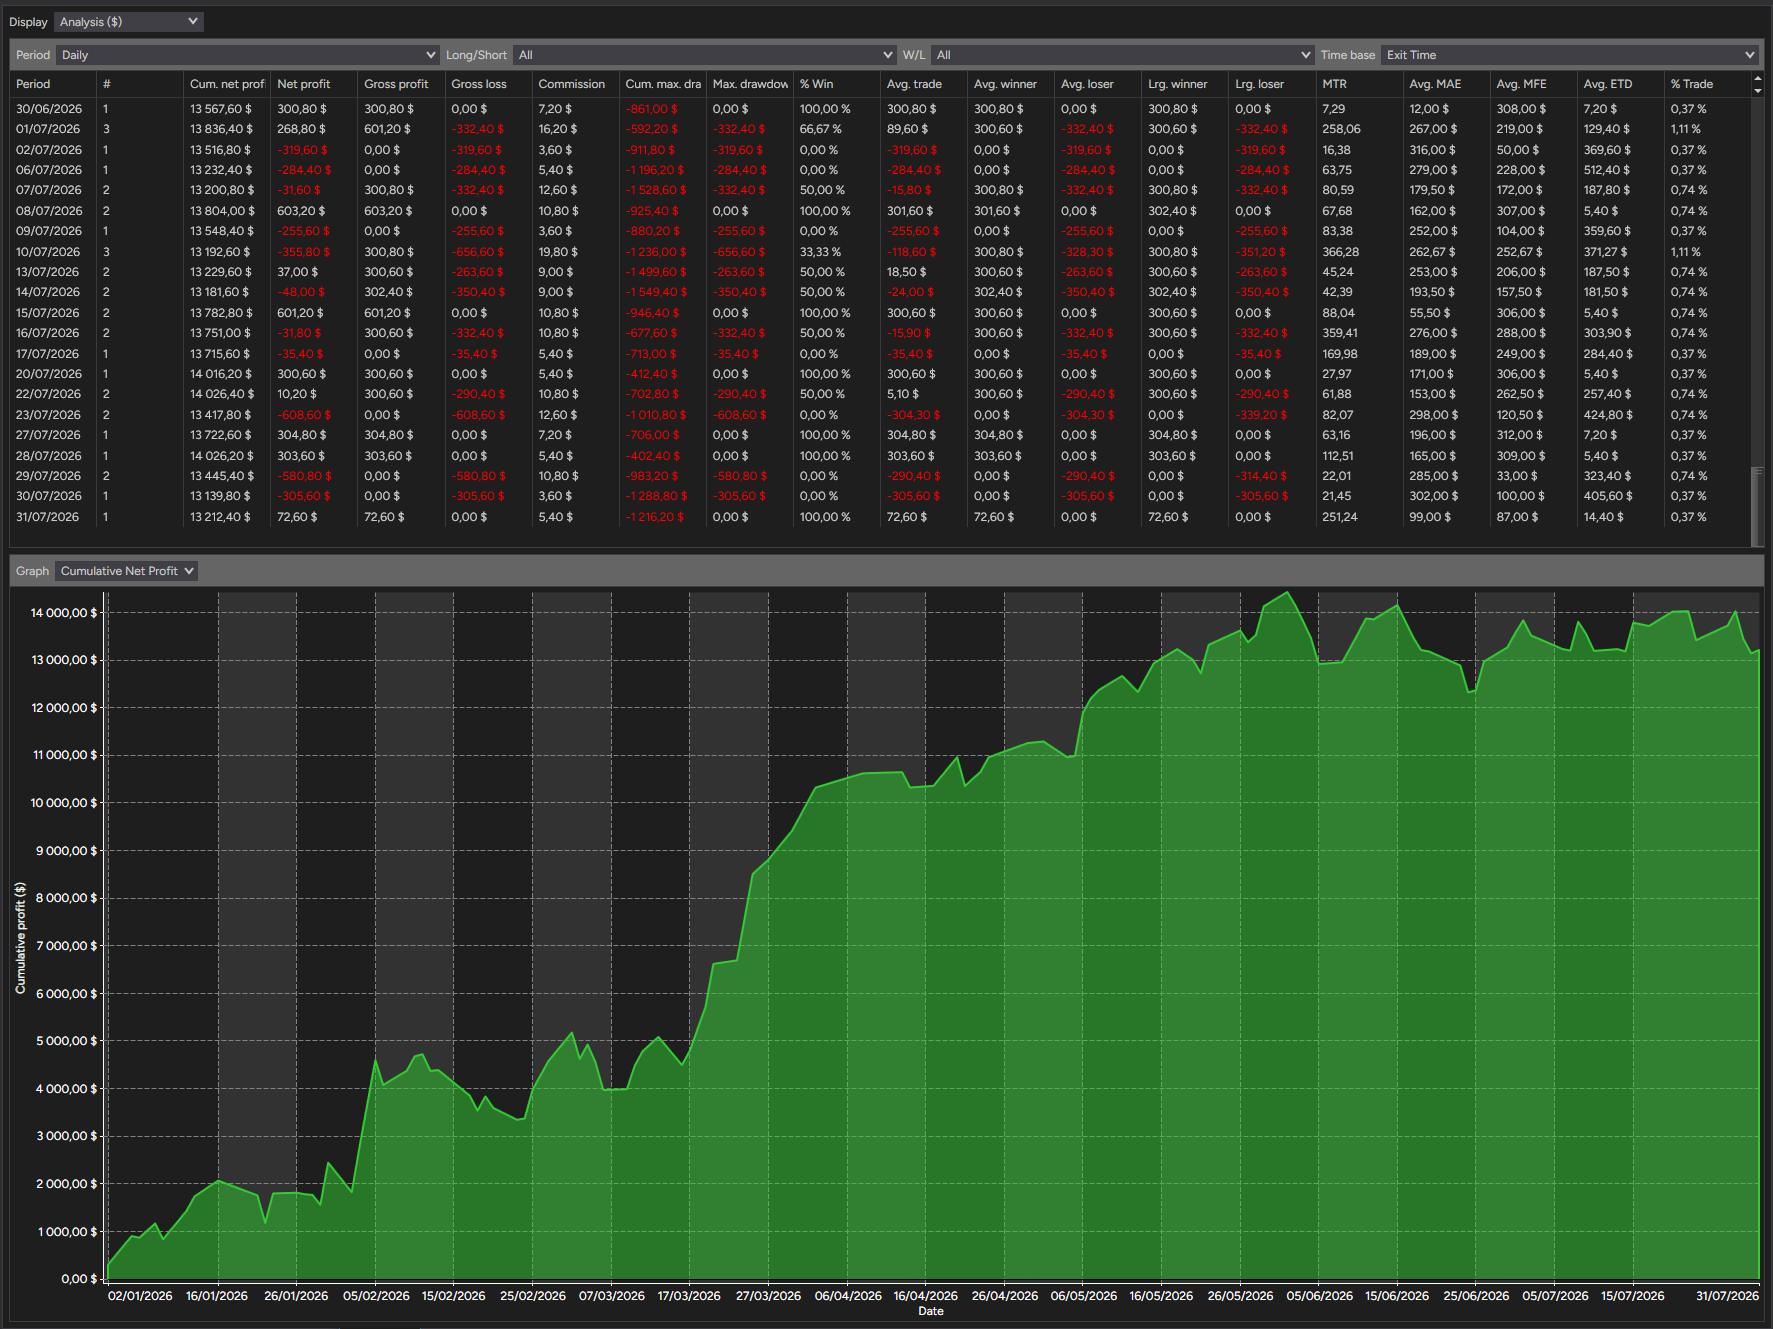
Task: Select the 27/07/2026 period row
Action: (880, 435)
